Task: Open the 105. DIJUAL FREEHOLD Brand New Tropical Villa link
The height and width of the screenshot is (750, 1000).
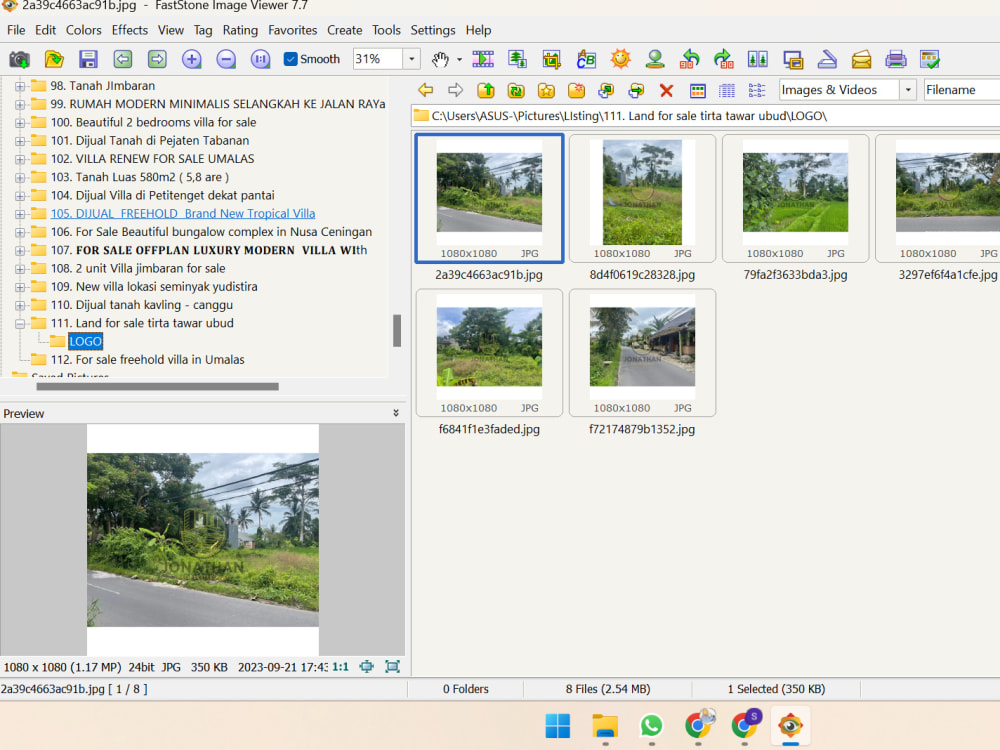Action: point(183,214)
